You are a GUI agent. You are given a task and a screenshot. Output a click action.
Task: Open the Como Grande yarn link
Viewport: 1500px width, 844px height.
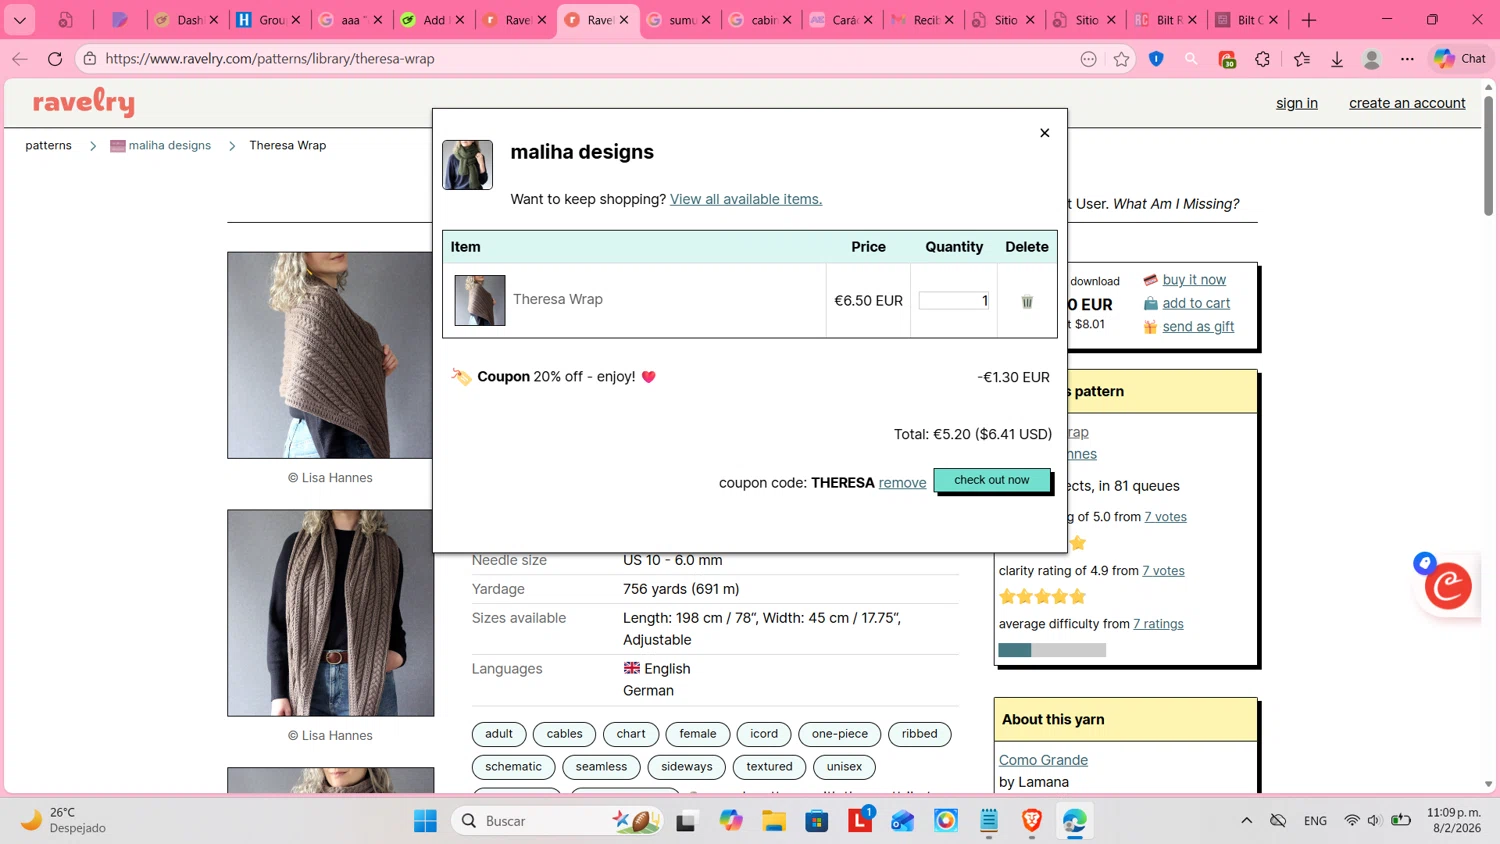pyautogui.click(x=1043, y=760)
